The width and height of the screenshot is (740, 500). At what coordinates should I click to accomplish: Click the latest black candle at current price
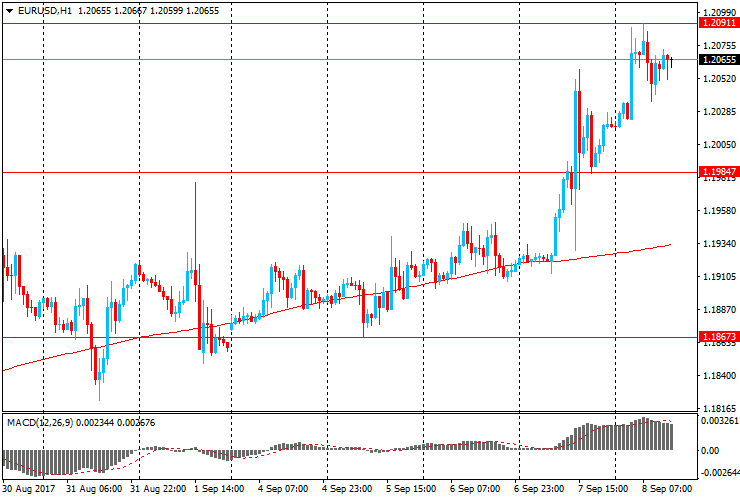(x=671, y=61)
